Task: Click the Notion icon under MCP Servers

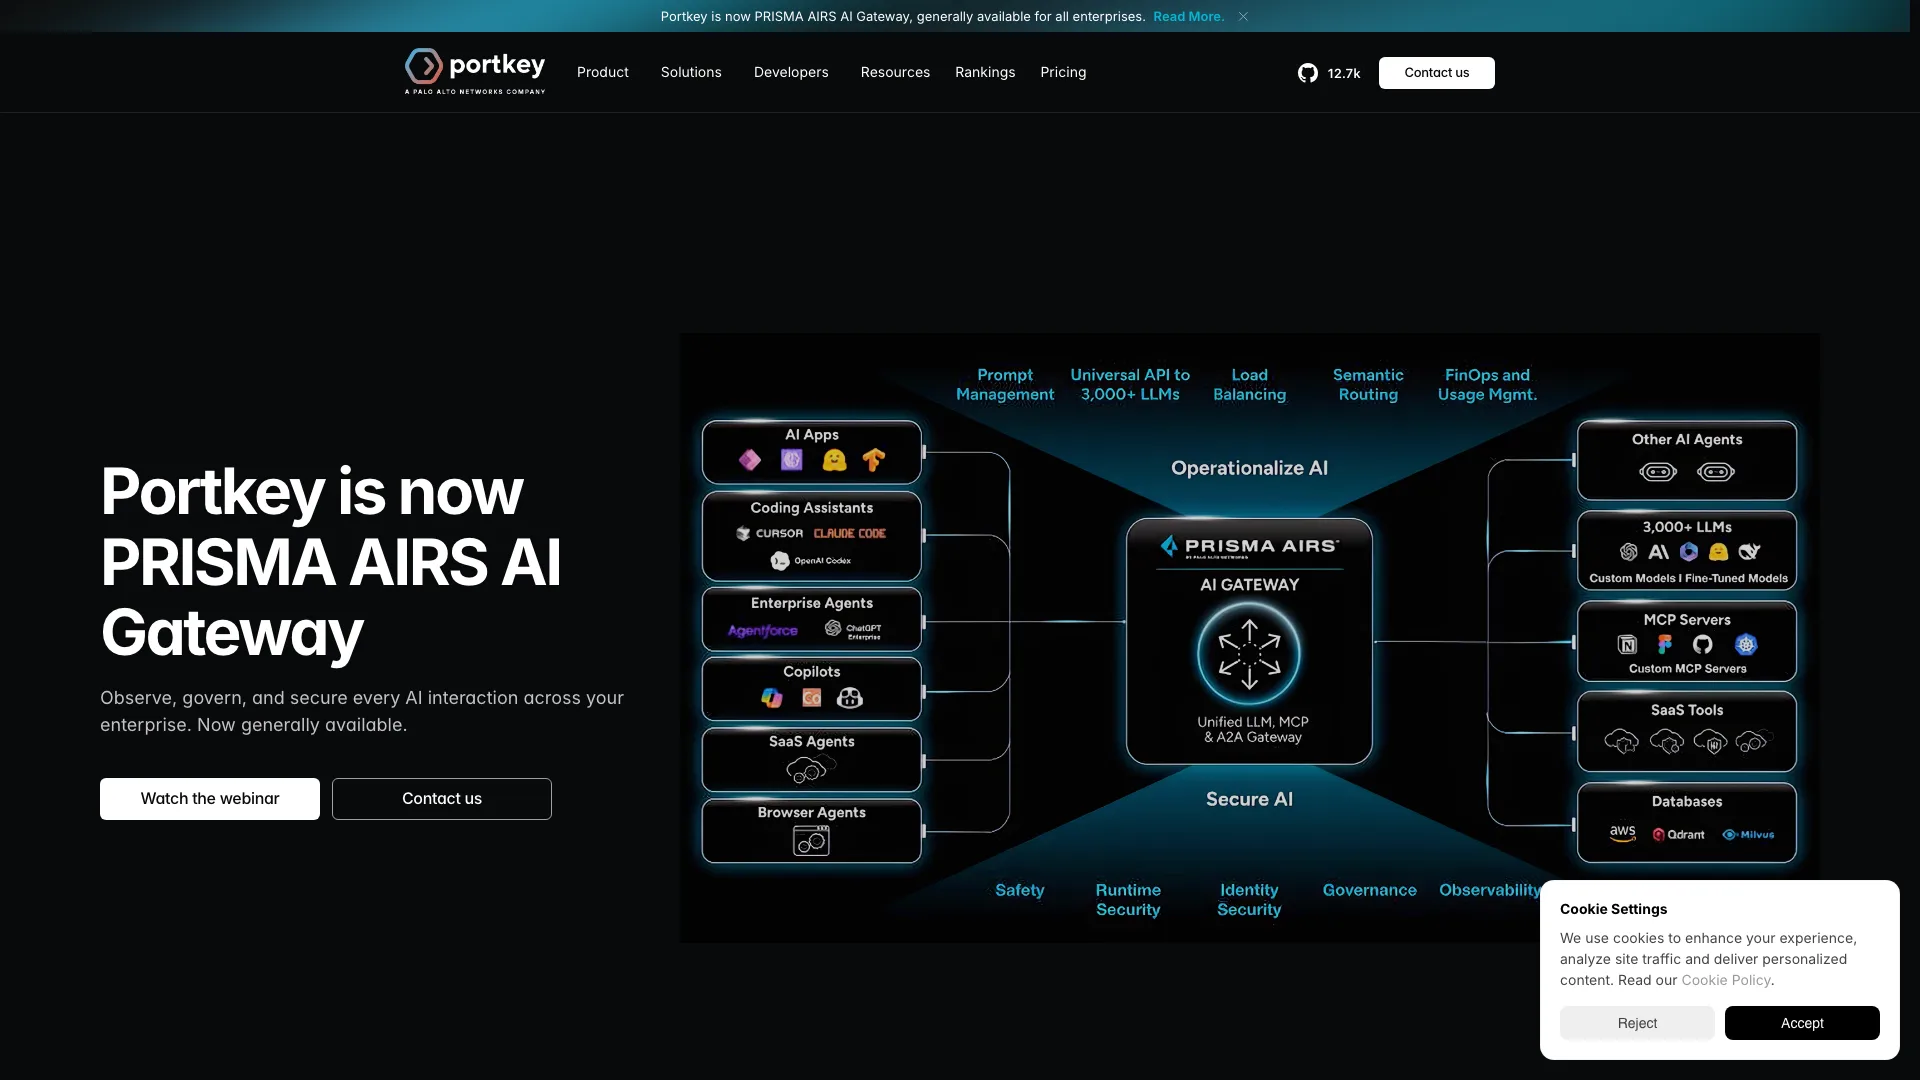Action: [x=1628, y=645]
